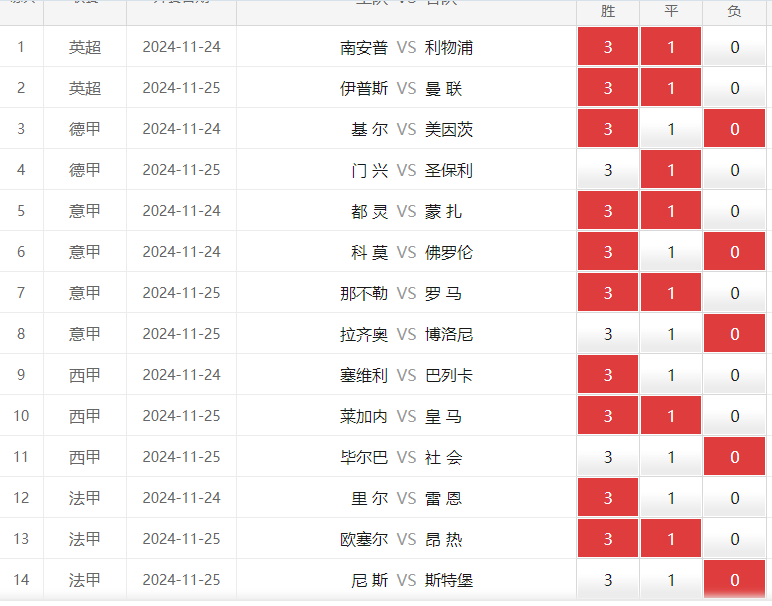Screen dimensions: 772x606
Task: Click match text 伊普斯 VS 曼联
Action: tap(401, 88)
